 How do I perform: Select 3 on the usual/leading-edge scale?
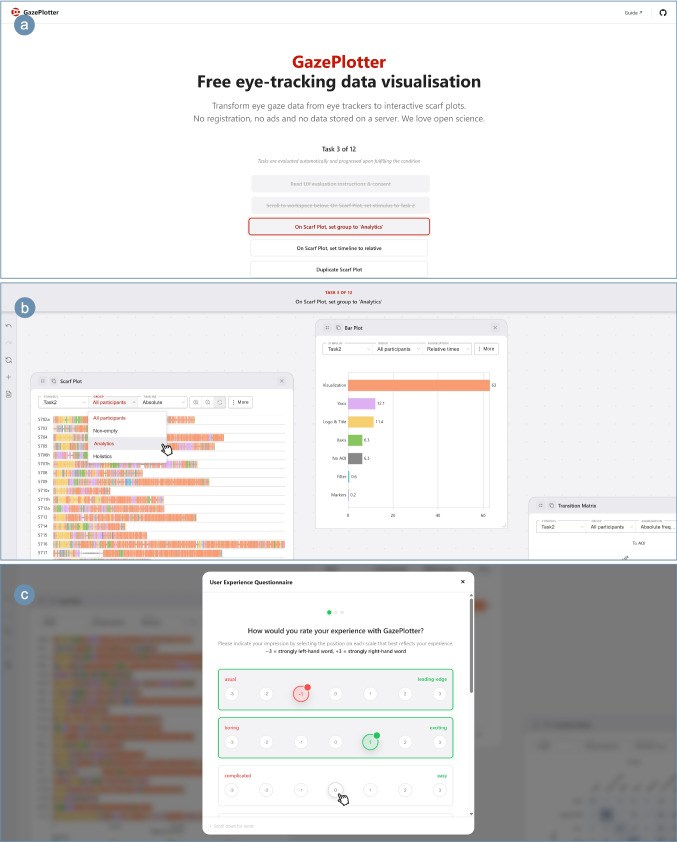pyautogui.click(x=439, y=694)
